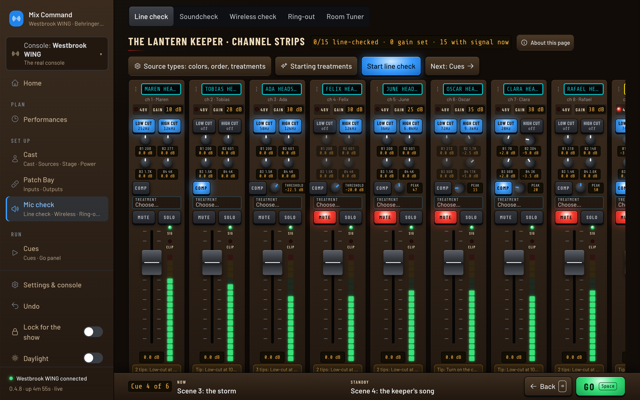
Task: Unmute Felix's channel
Action: point(325,218)
